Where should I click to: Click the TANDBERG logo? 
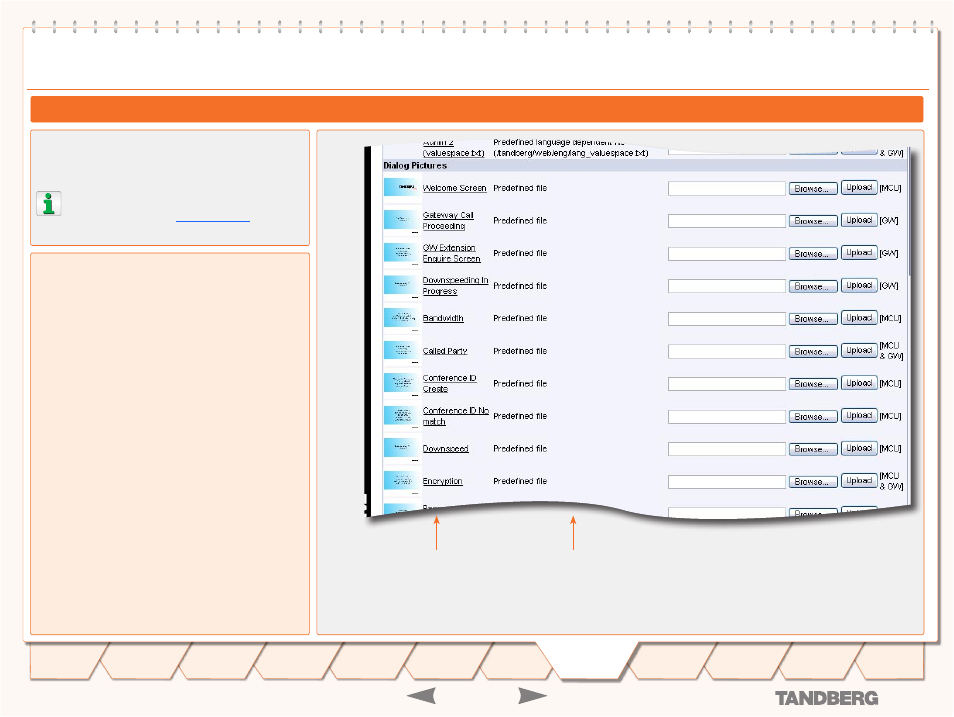point(825,698)
